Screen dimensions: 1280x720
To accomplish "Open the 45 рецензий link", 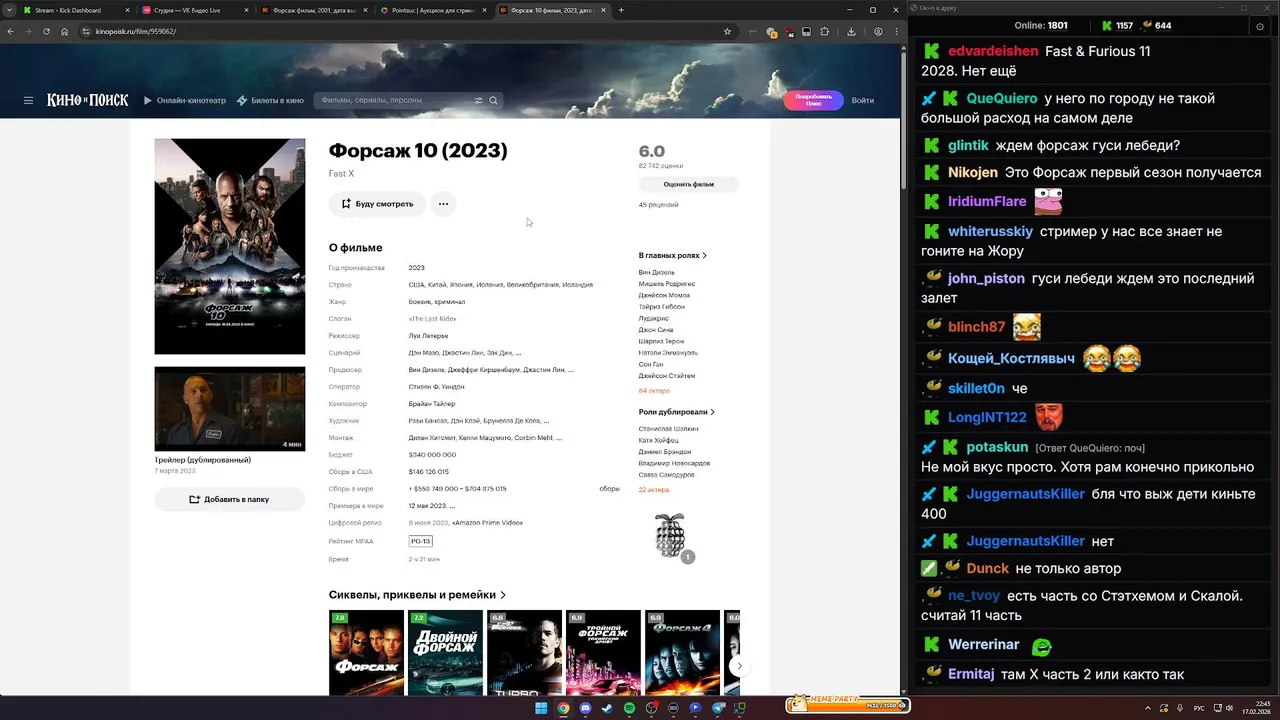I will pyautogui.click(x=658, y=204).
